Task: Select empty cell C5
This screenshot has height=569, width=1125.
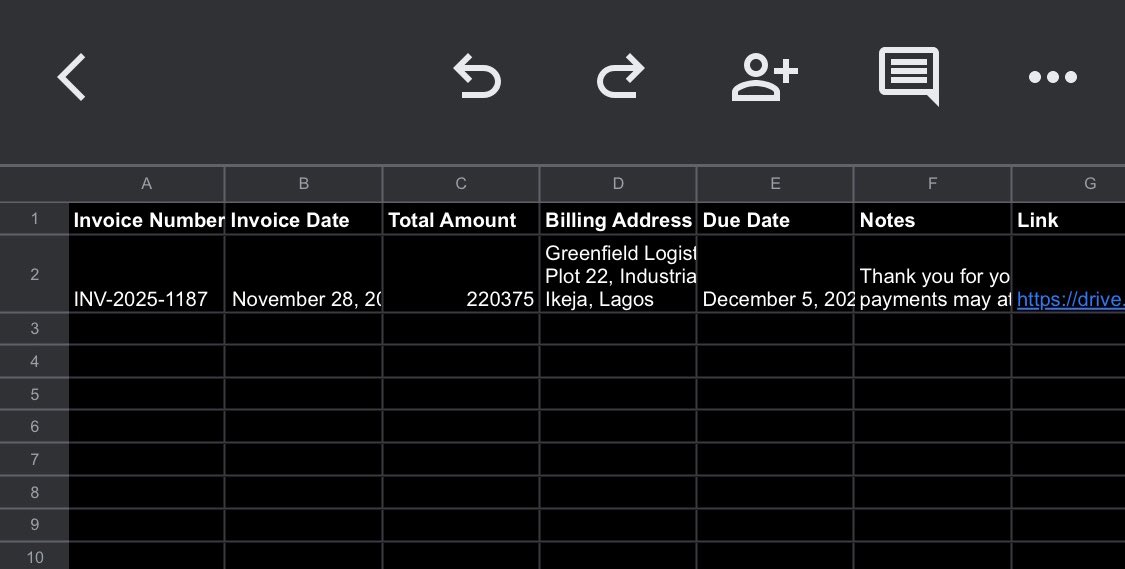Action: [461, 395]
